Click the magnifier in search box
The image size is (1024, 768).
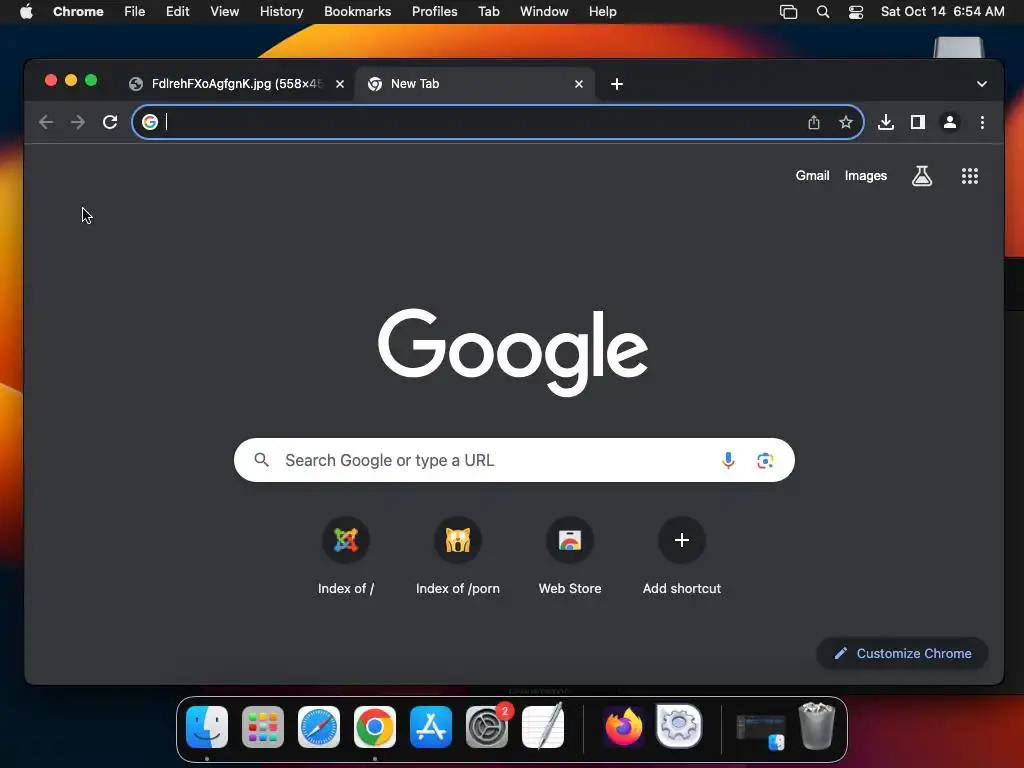(261, 460)
